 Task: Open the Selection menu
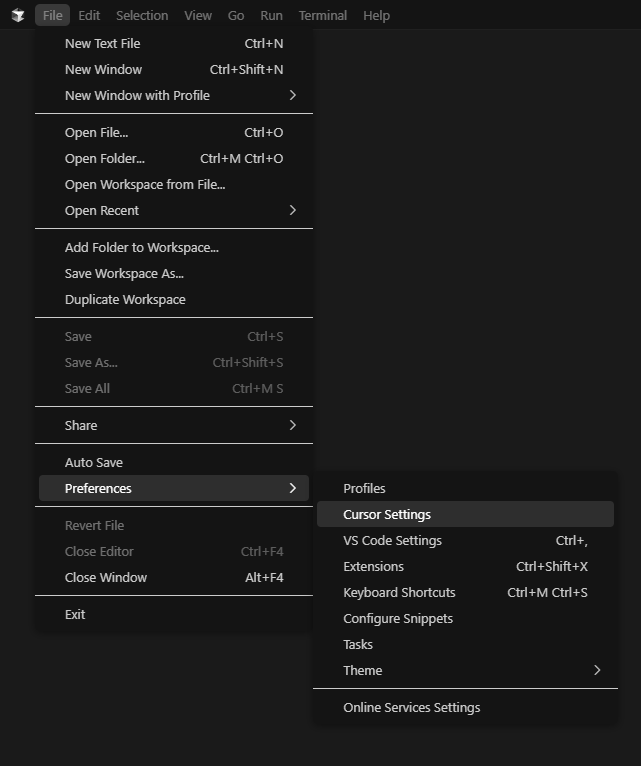142,16
